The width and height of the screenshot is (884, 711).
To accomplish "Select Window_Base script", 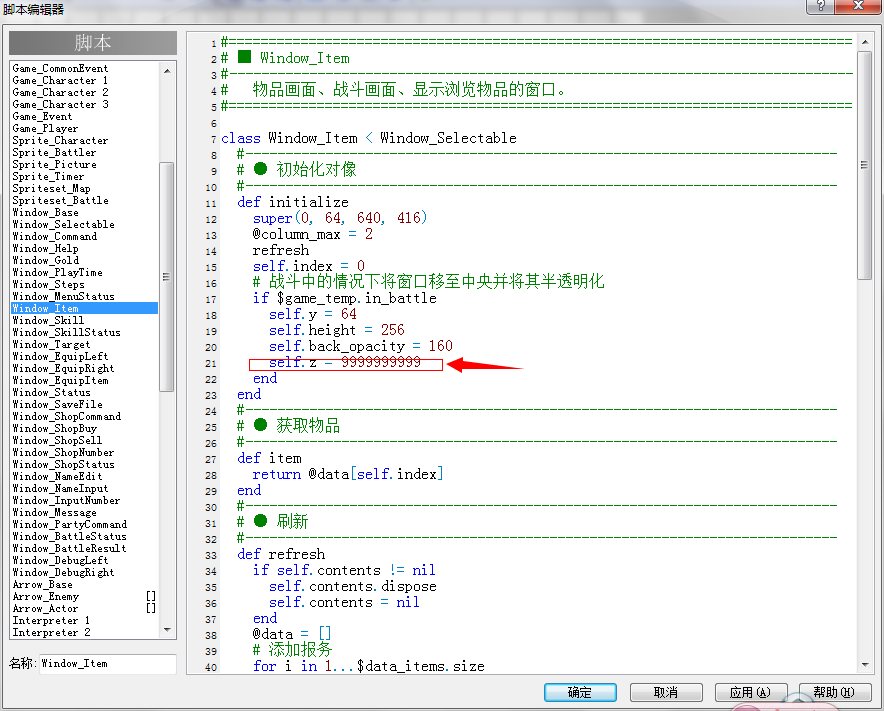I will (x=45, y=213).
